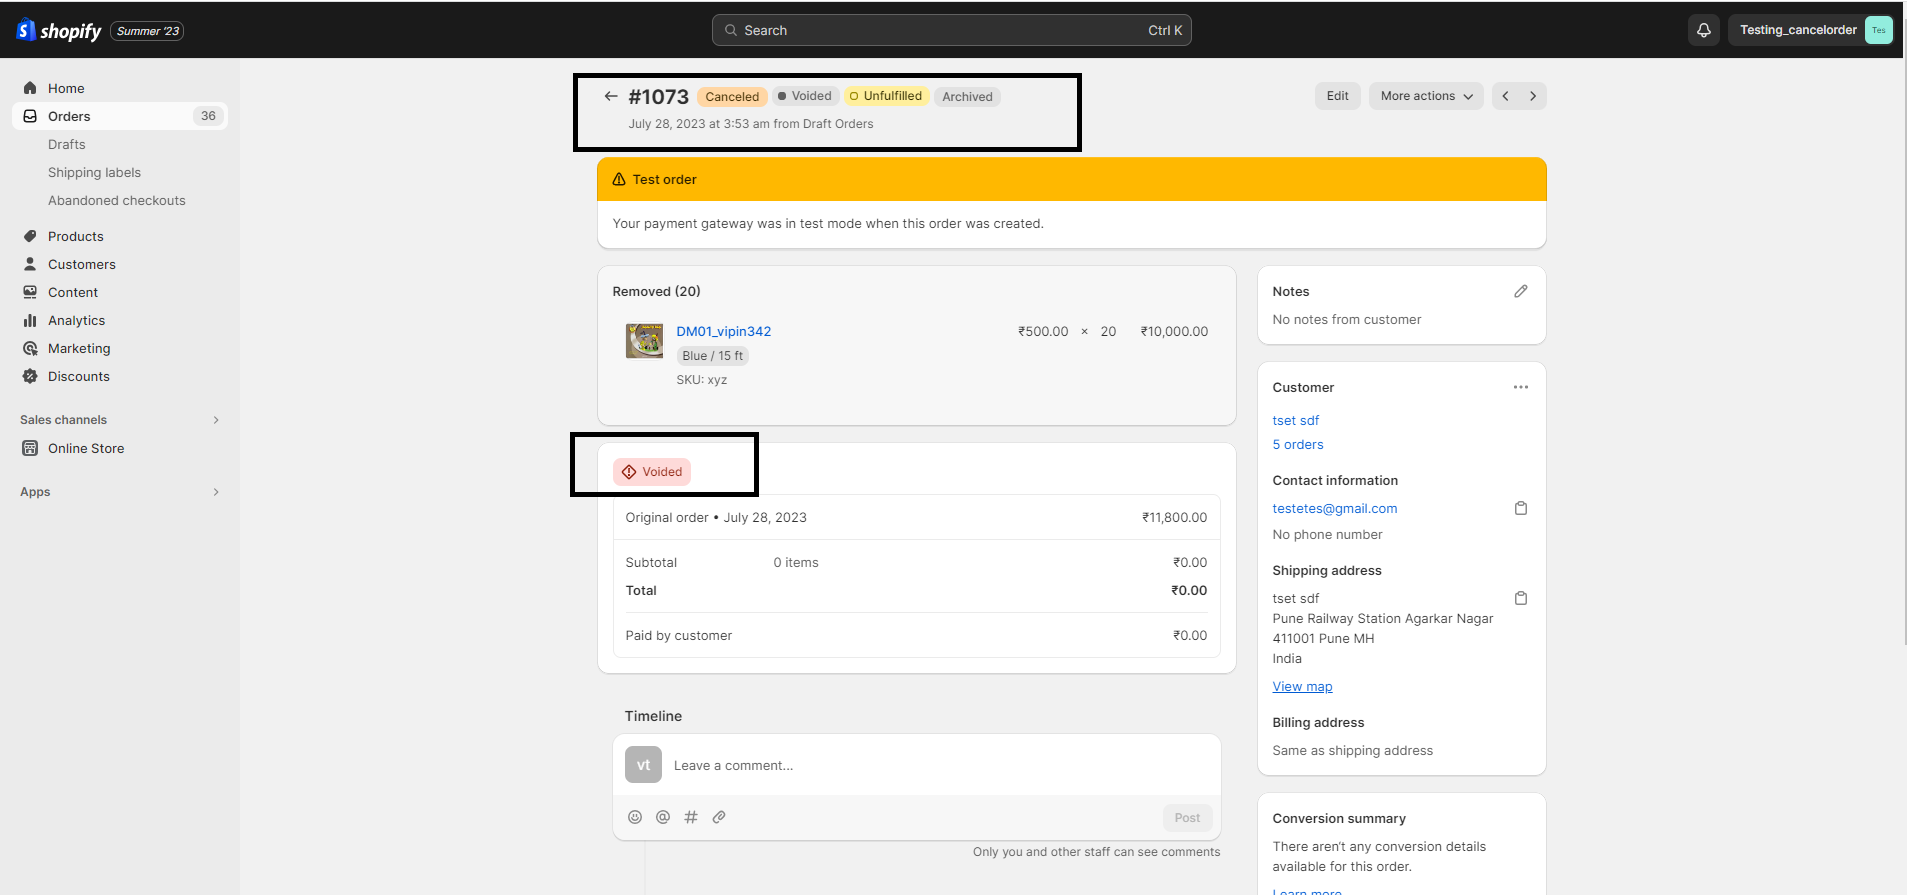
Task: Click the Products tag icon
Action: click(30, 236)
